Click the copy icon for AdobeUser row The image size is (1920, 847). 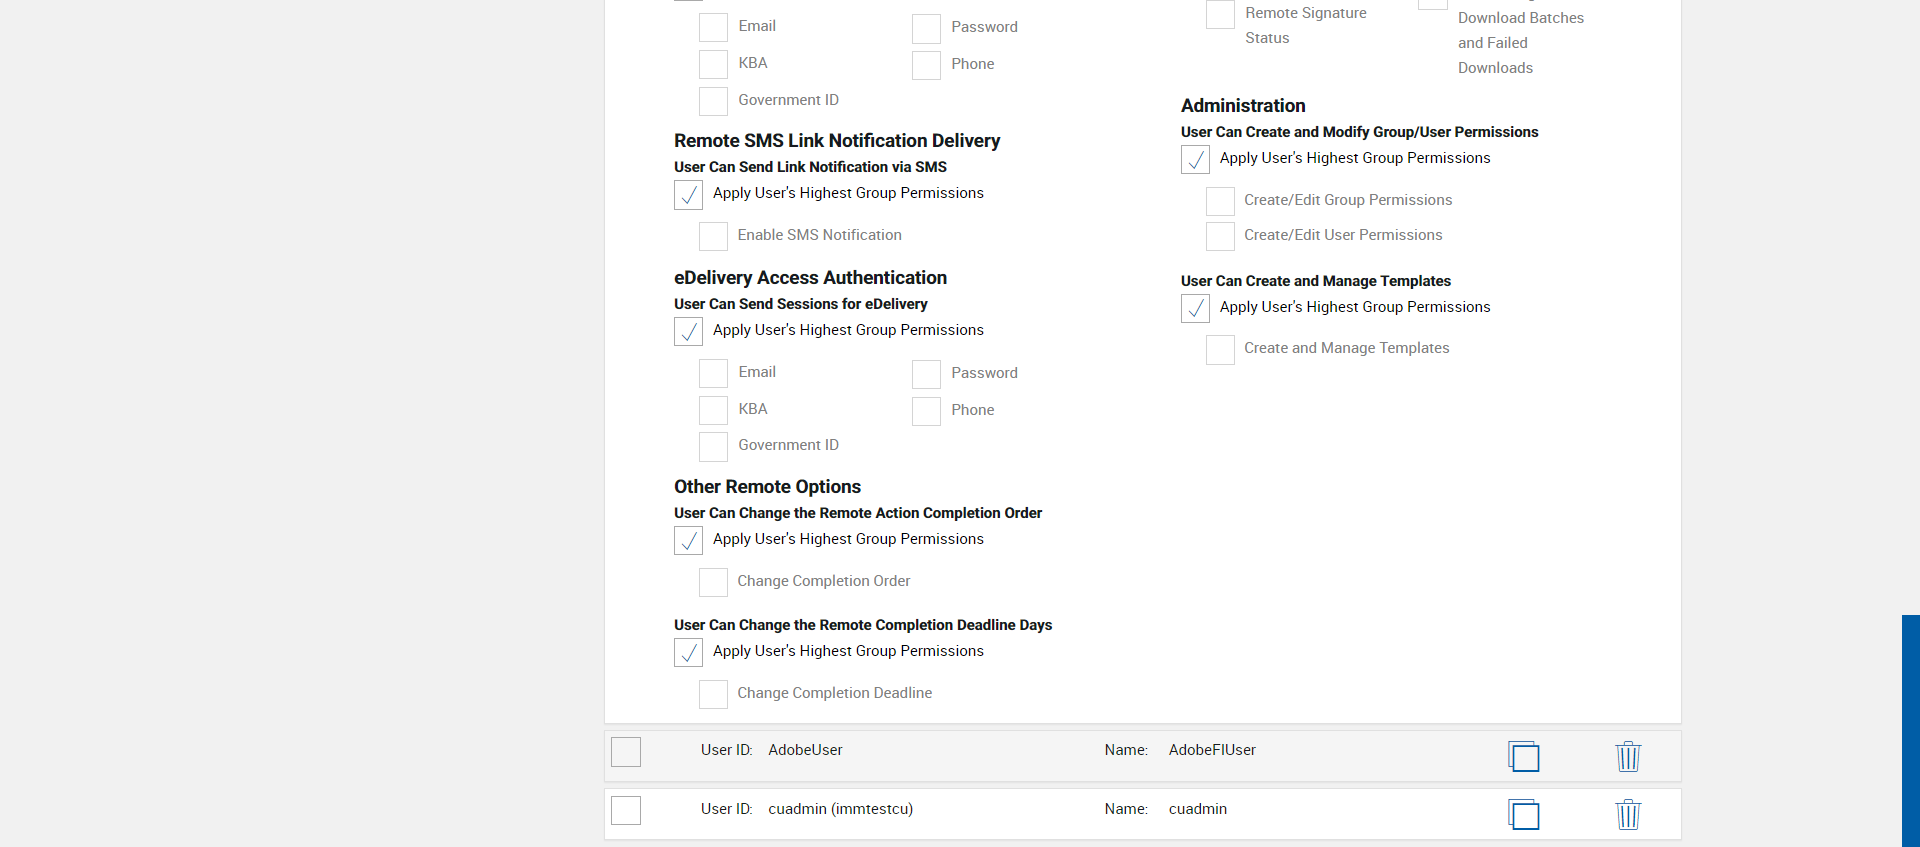1523,756
